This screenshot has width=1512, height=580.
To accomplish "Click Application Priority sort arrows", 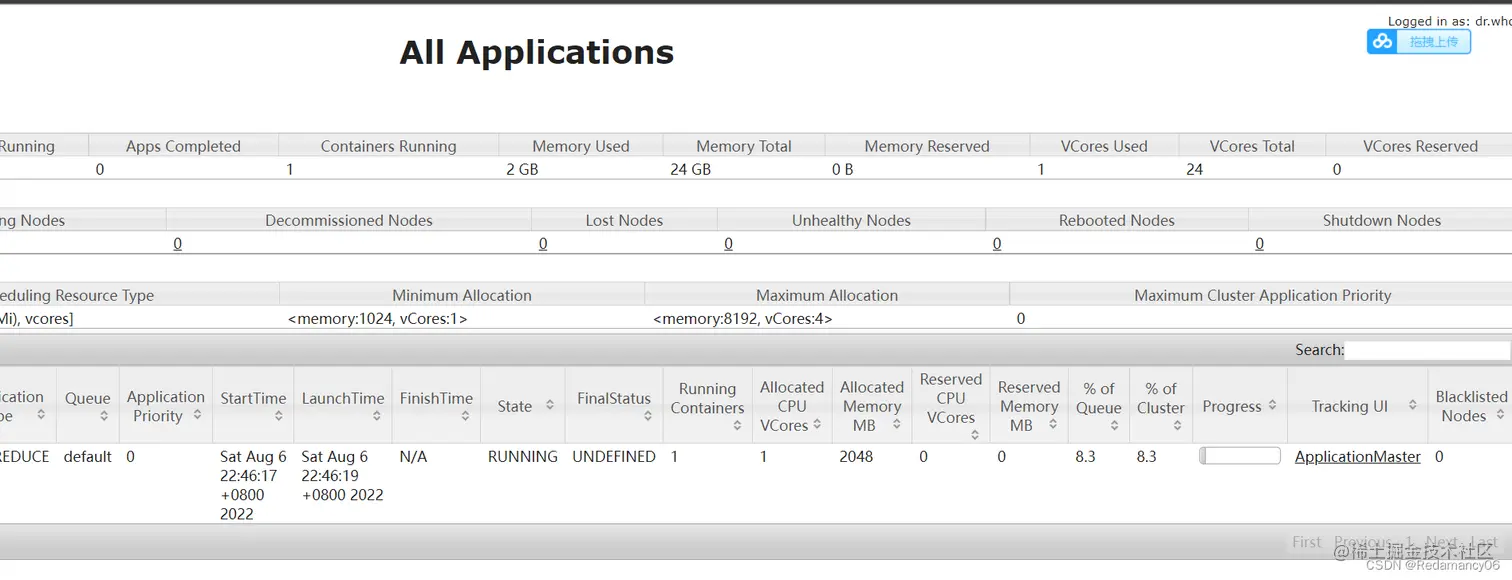I will [x=197, y=415].
